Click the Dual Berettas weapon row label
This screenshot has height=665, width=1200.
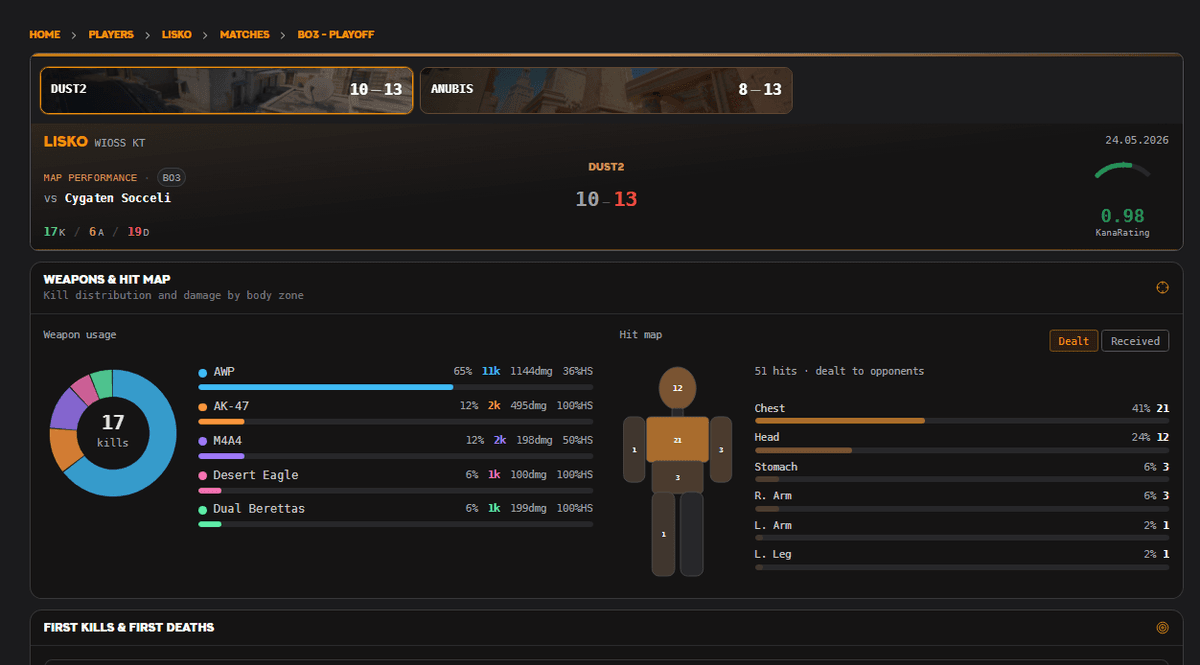pyautogui.click(x=259, y=509)
